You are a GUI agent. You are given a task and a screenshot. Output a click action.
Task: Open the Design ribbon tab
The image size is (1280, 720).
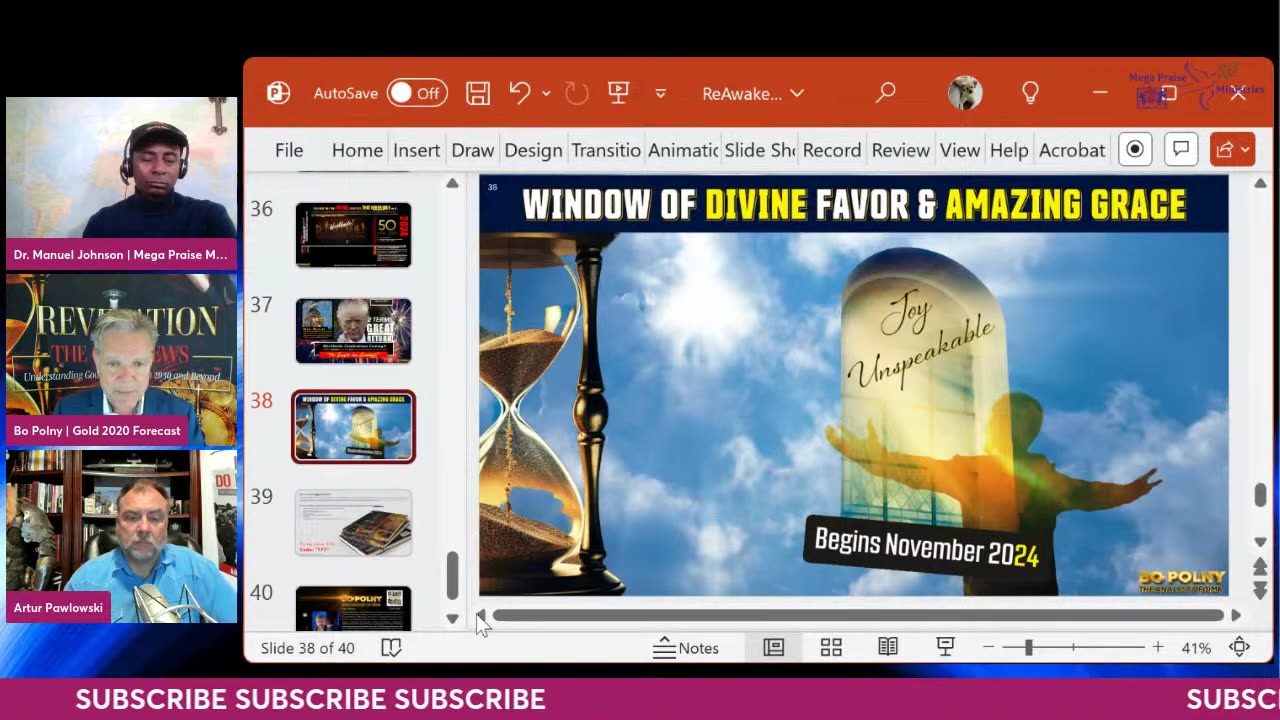pos(533,150)
